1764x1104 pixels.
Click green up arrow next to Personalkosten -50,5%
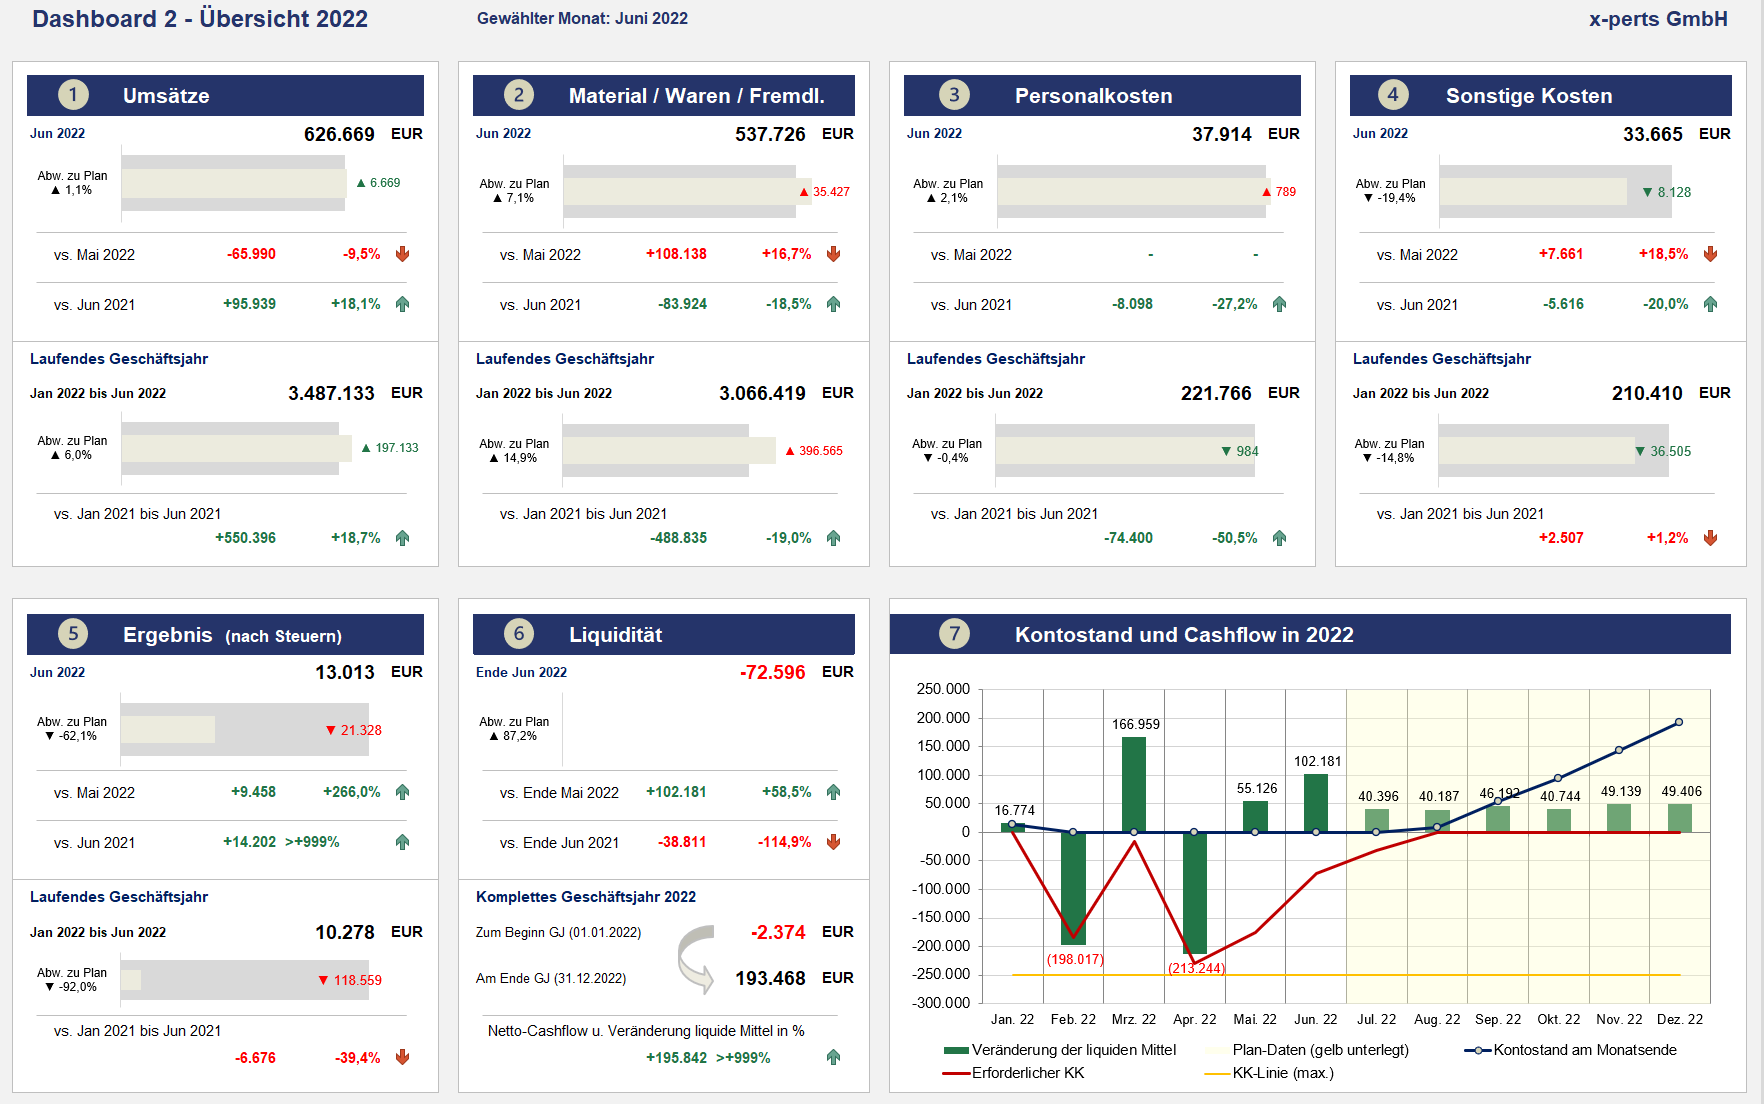1280,538
